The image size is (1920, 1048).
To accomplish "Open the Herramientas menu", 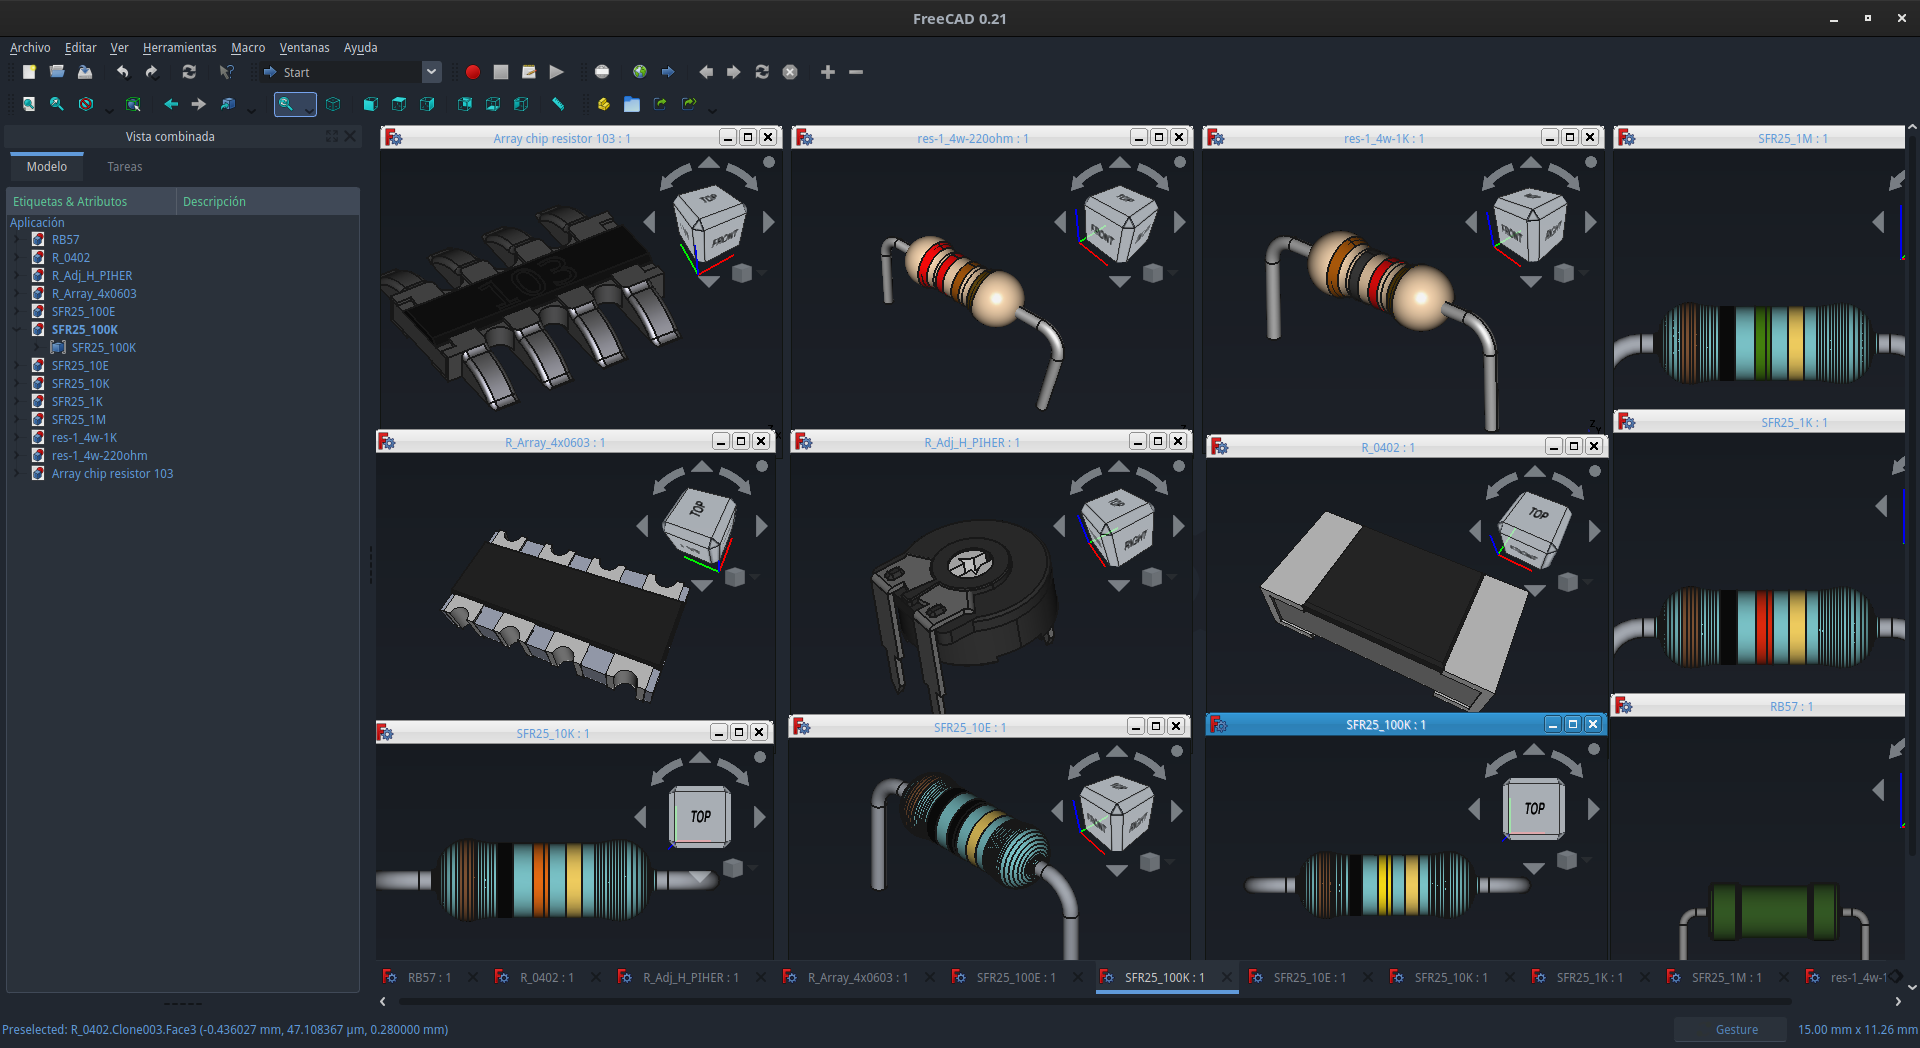I will point(179,47).
